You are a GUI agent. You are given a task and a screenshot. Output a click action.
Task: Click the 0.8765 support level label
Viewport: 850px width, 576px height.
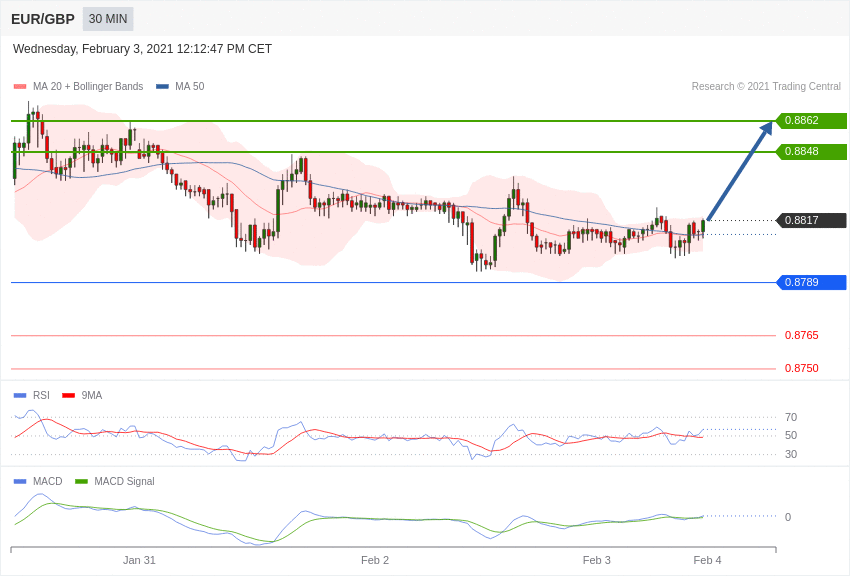tap(801, 335)
